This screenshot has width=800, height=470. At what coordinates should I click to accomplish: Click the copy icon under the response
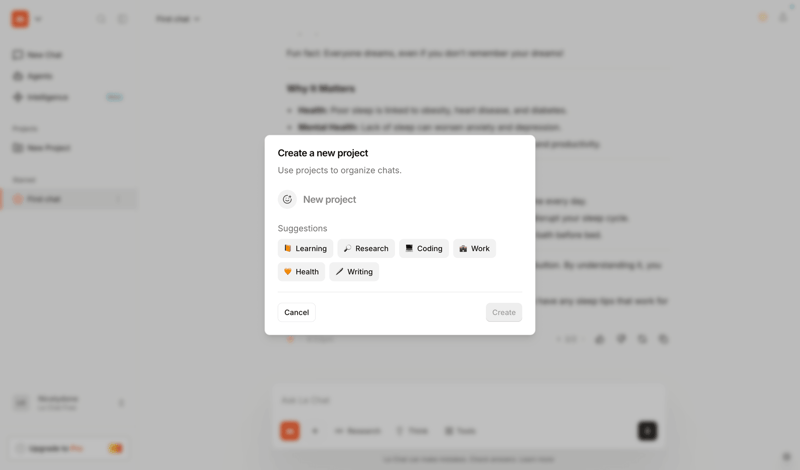663,339
